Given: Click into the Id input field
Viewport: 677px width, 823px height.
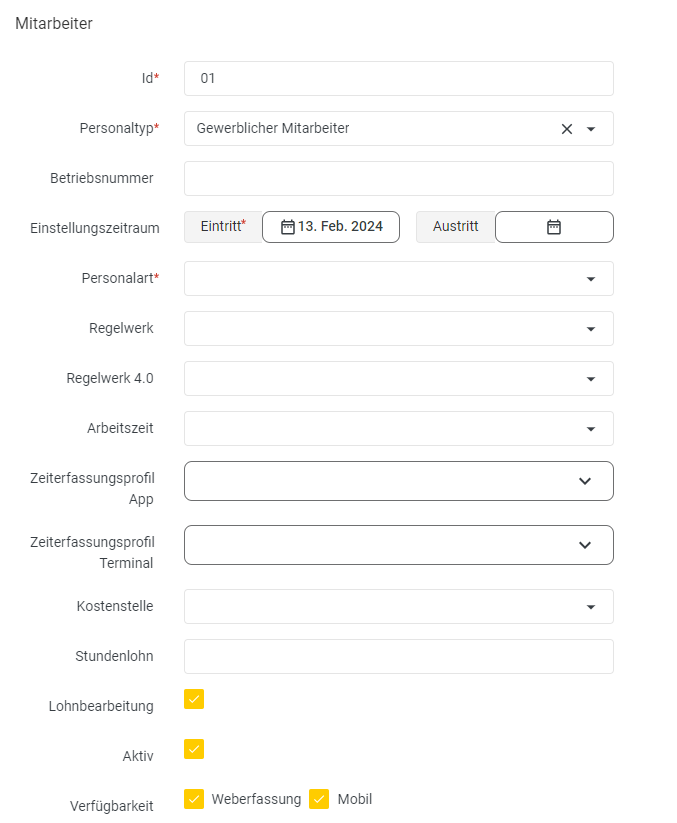Looking at the screenshot, I should pyautogui.click(x=399, y=79).
